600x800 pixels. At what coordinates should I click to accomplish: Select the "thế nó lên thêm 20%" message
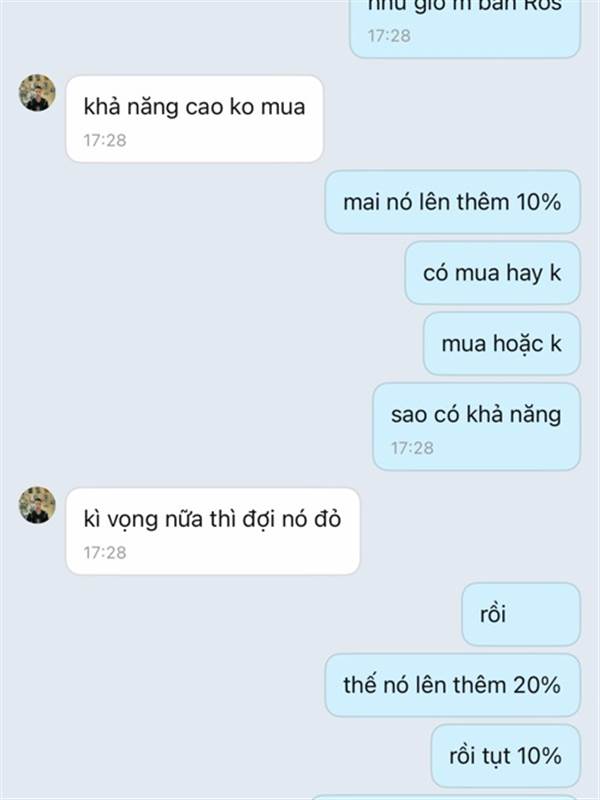coord(453,685)
